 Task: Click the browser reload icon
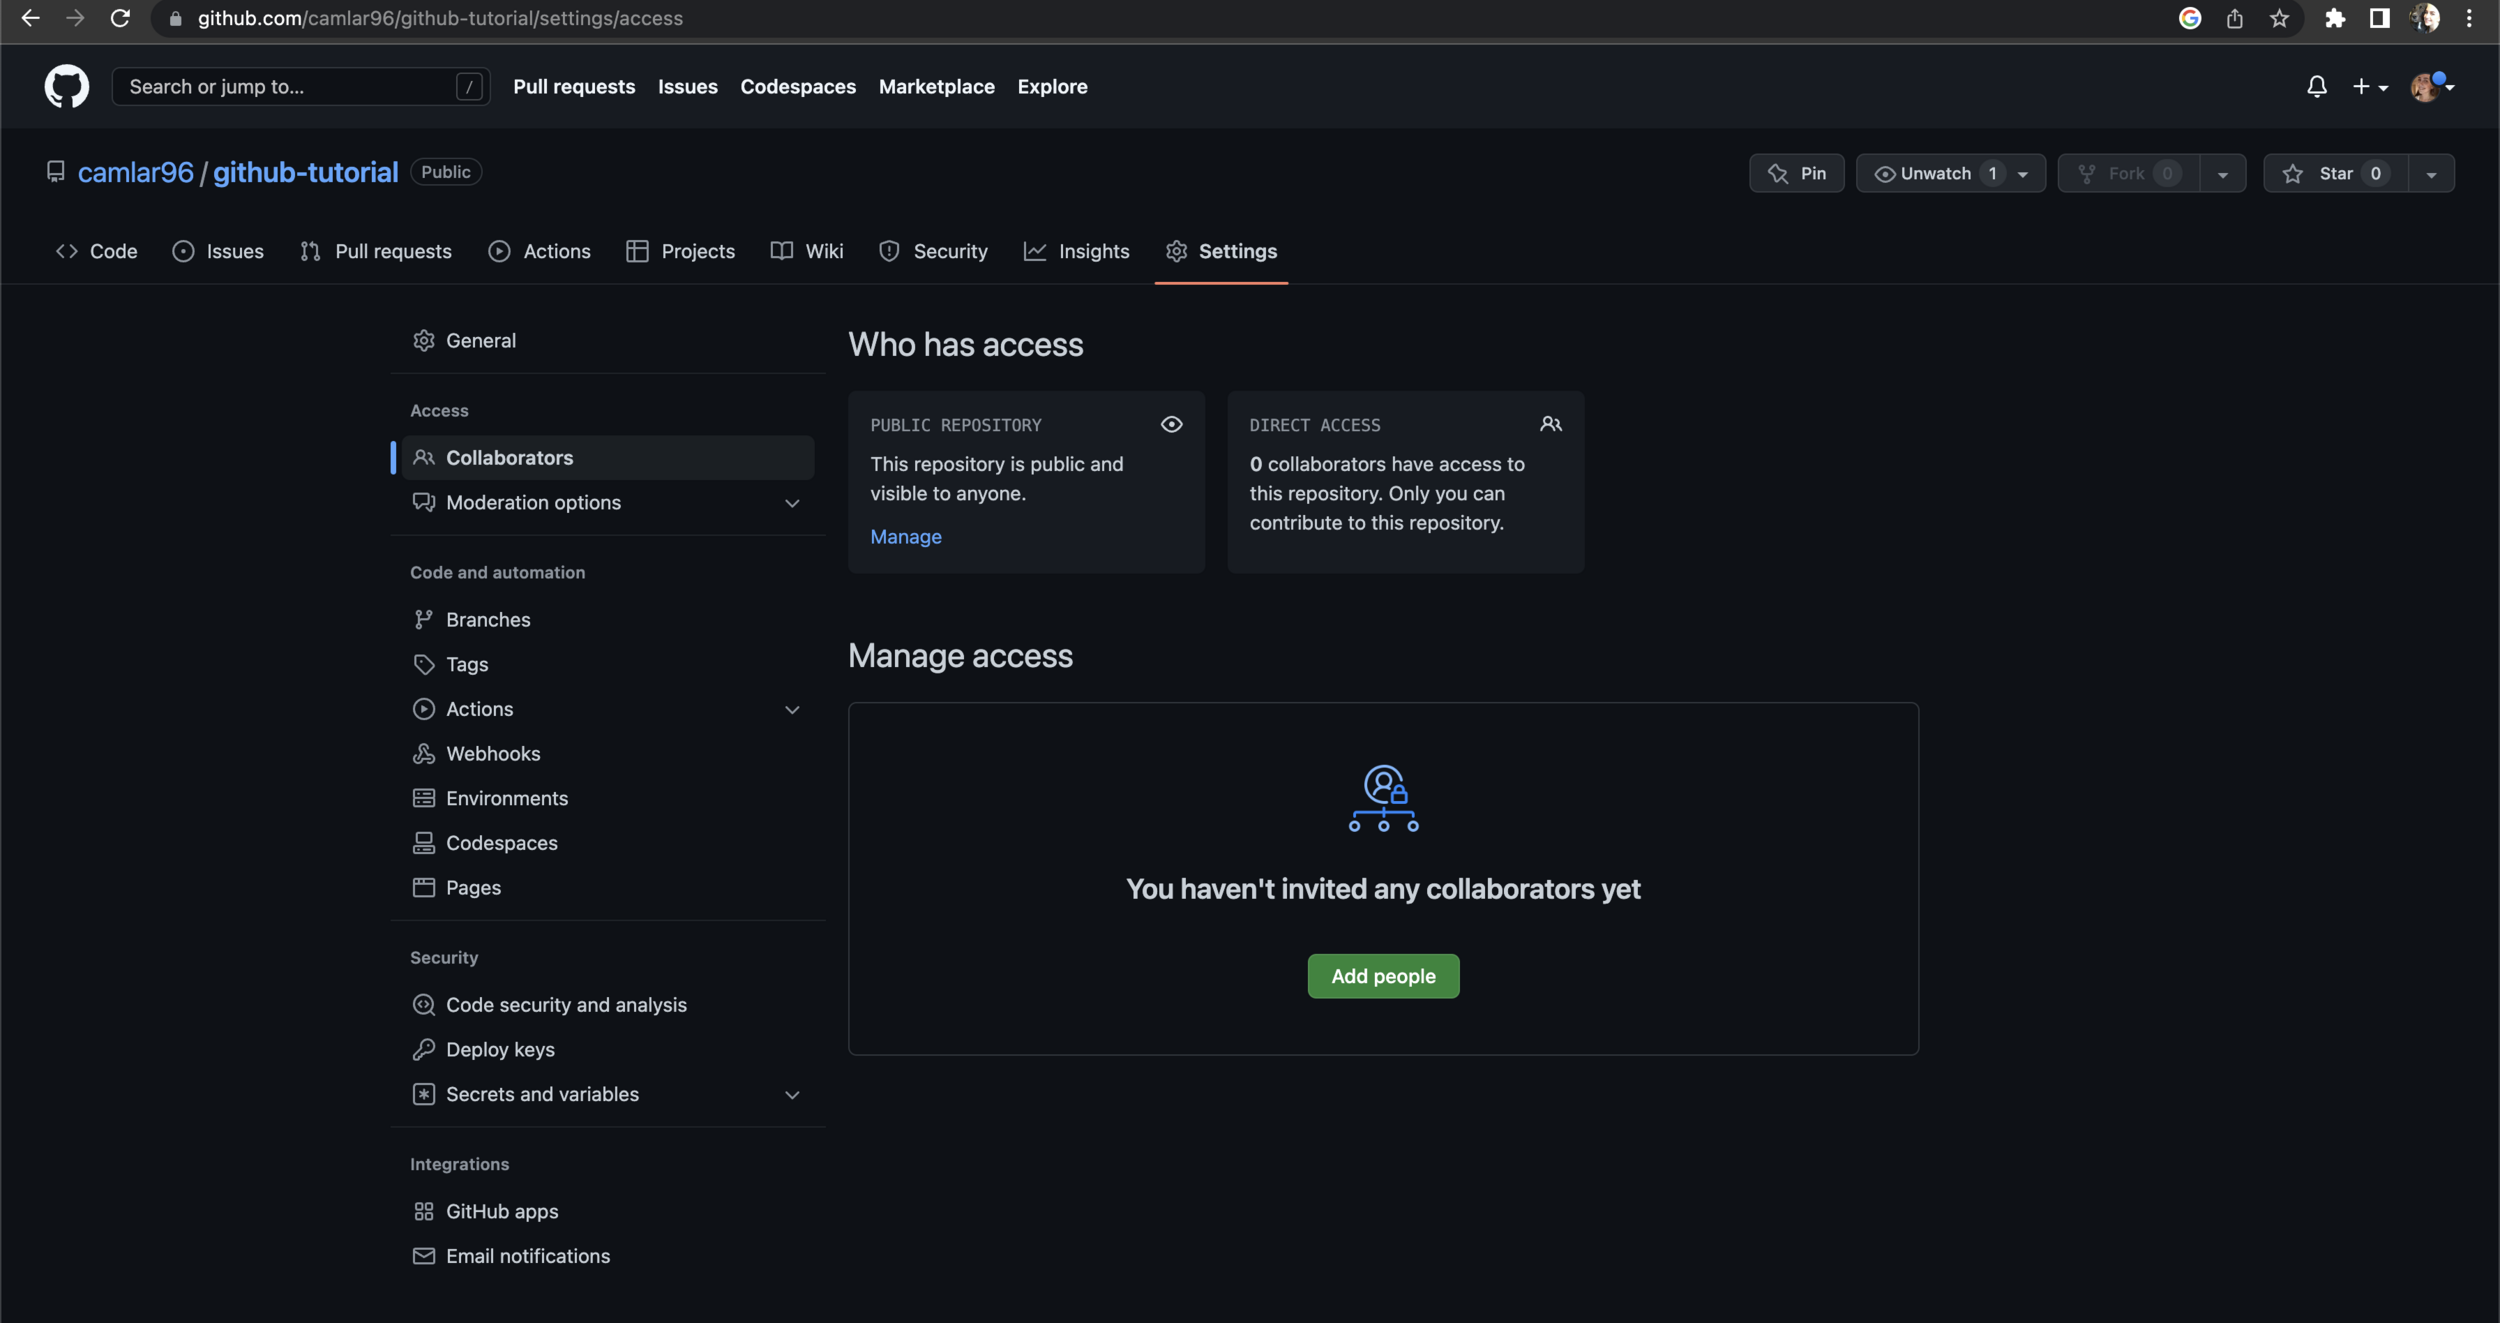point(120,18)
